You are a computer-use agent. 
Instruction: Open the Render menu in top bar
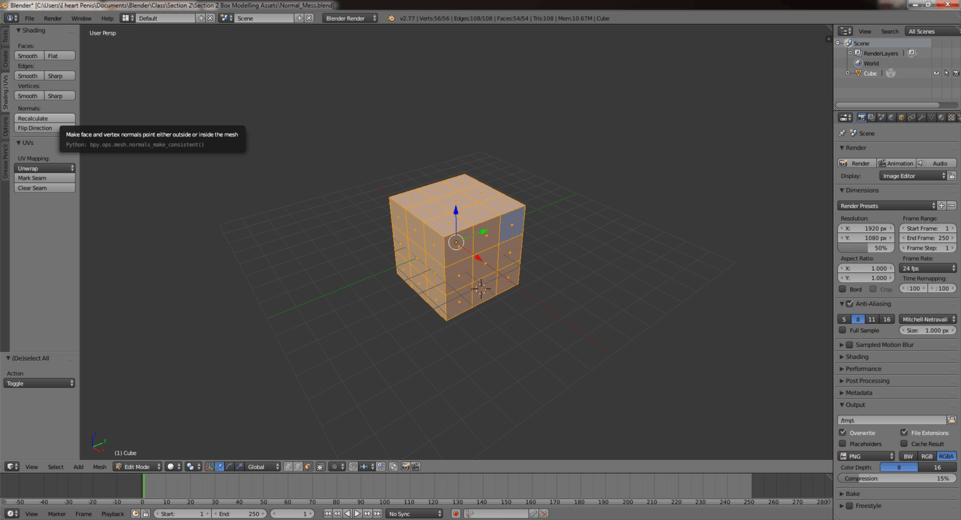[52, 18]
